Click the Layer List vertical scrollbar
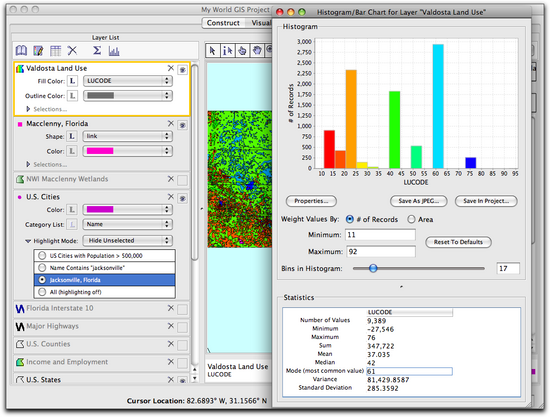Viewport: 550px width, 417px height. 195,162
